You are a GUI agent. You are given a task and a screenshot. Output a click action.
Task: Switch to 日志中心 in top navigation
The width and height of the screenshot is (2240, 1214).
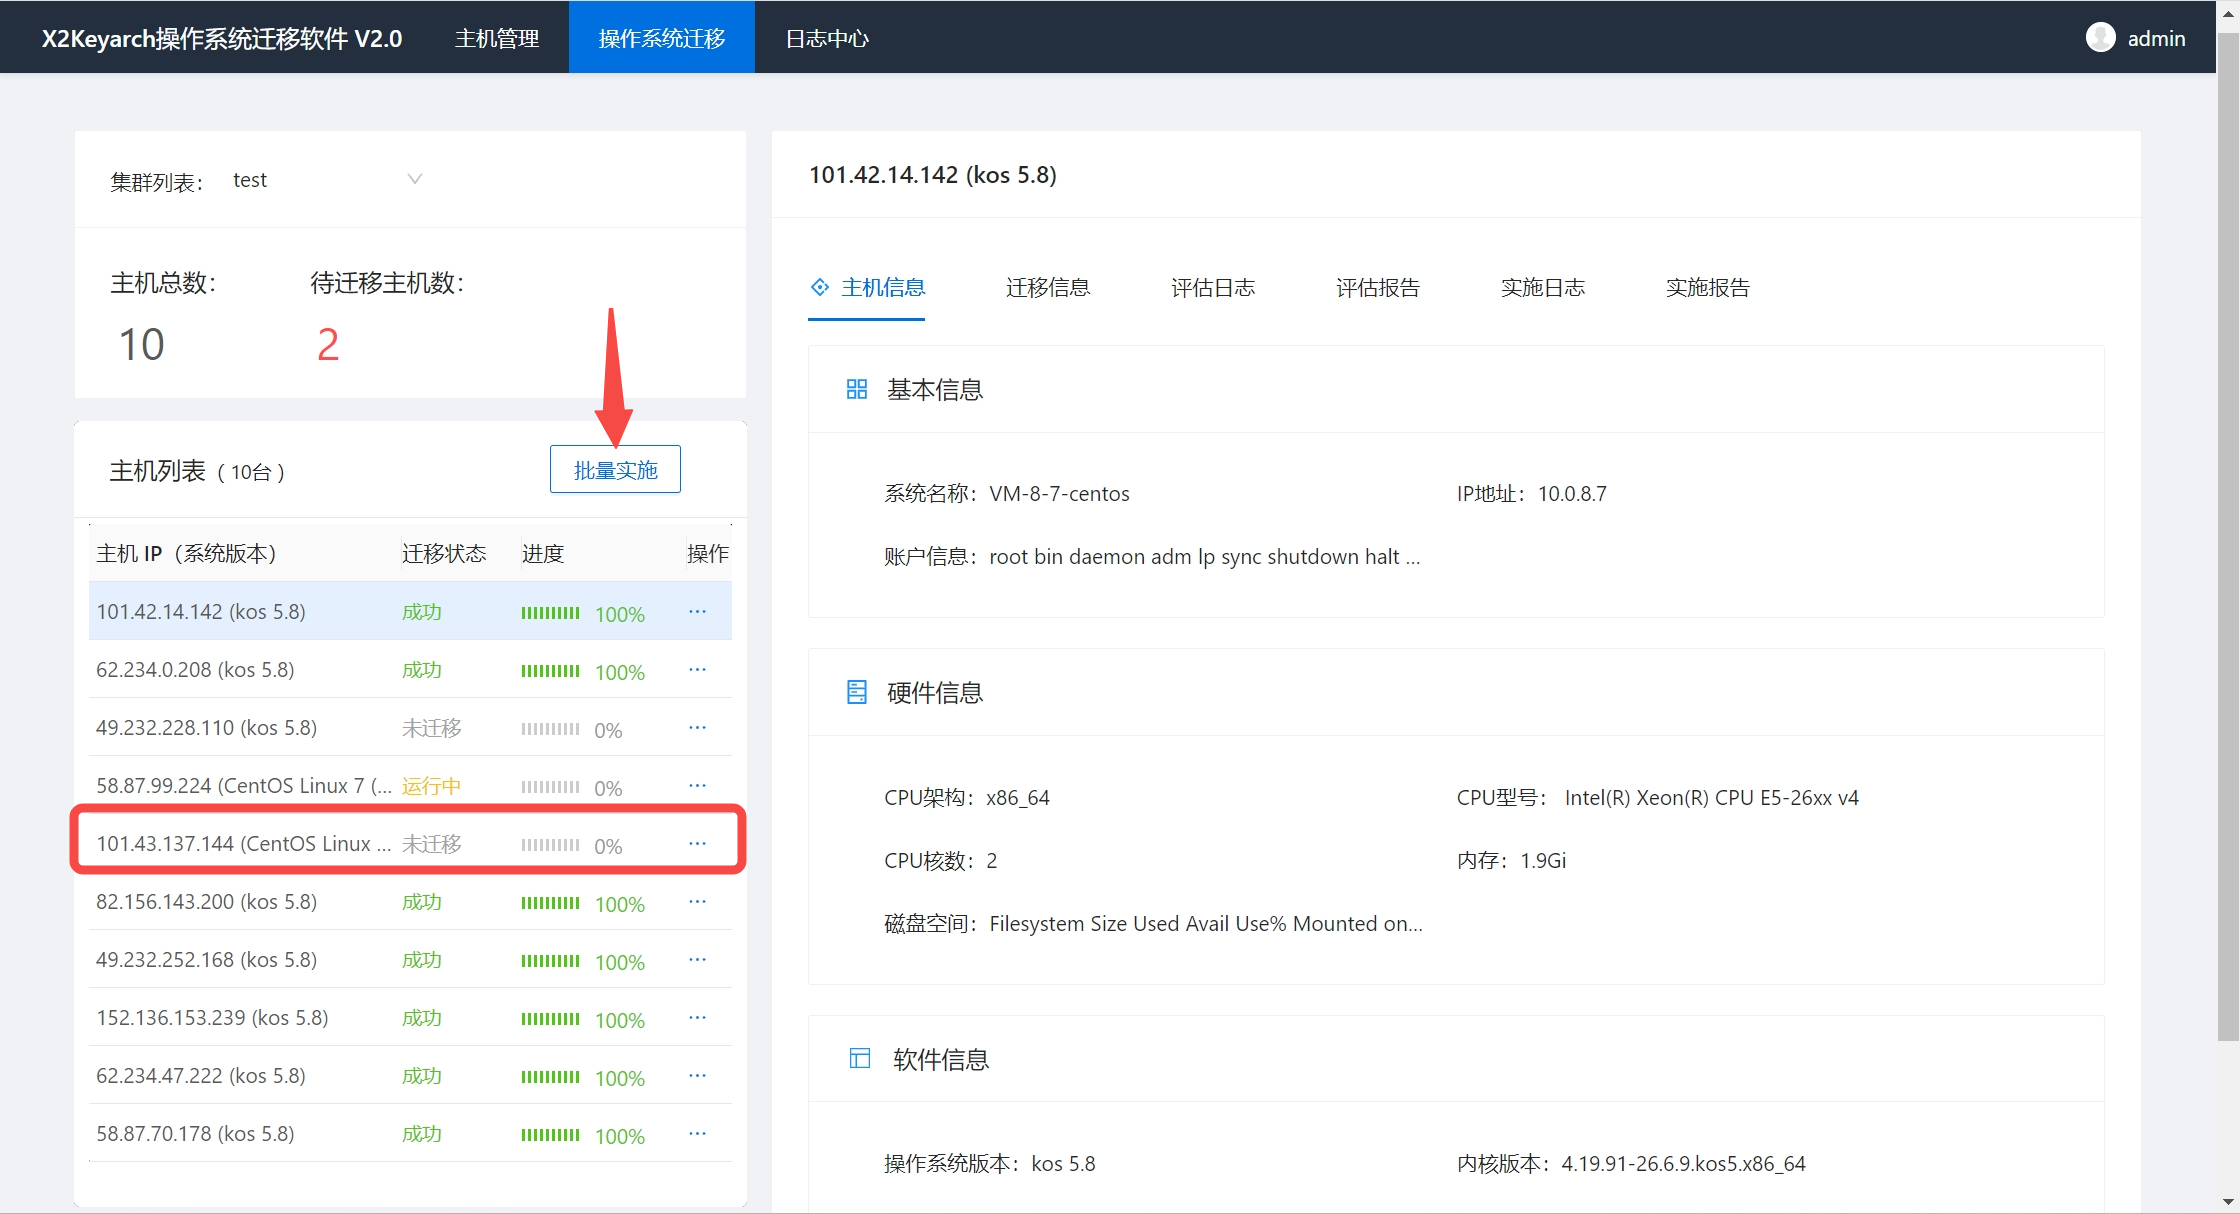pos(827,38)
